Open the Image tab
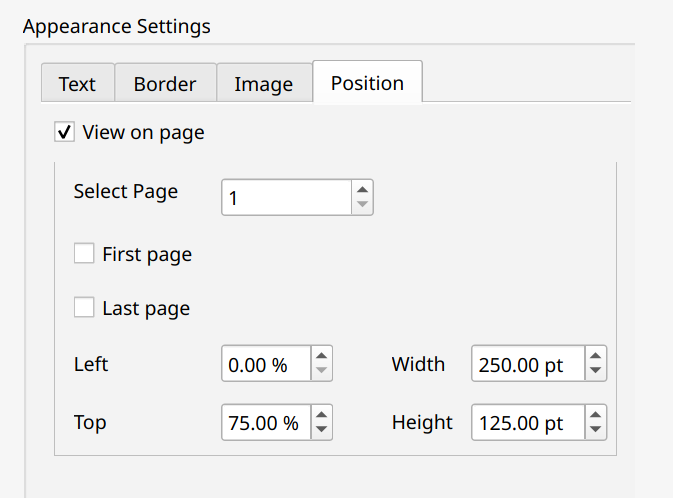 (264, 83)
